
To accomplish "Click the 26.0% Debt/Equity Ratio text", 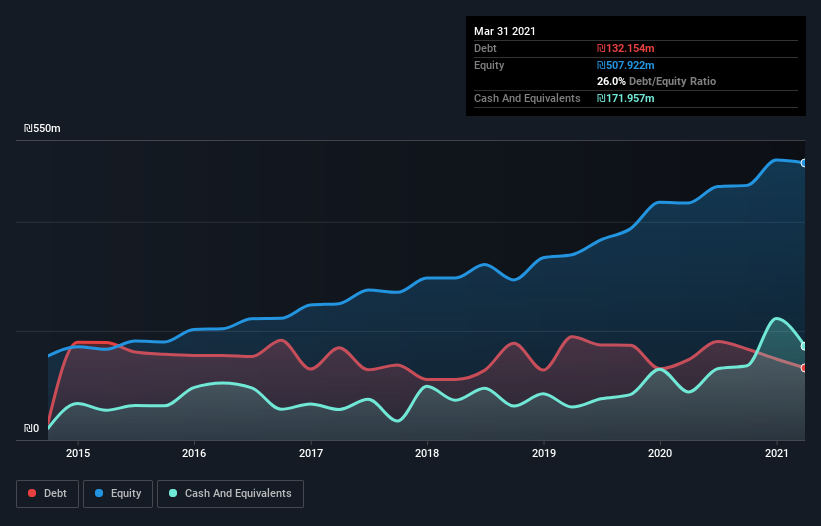I will [657, 81].
